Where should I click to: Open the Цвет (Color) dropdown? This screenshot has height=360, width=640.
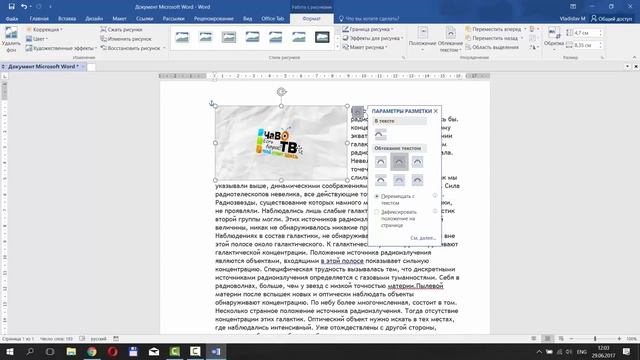[x=36, y=39]
